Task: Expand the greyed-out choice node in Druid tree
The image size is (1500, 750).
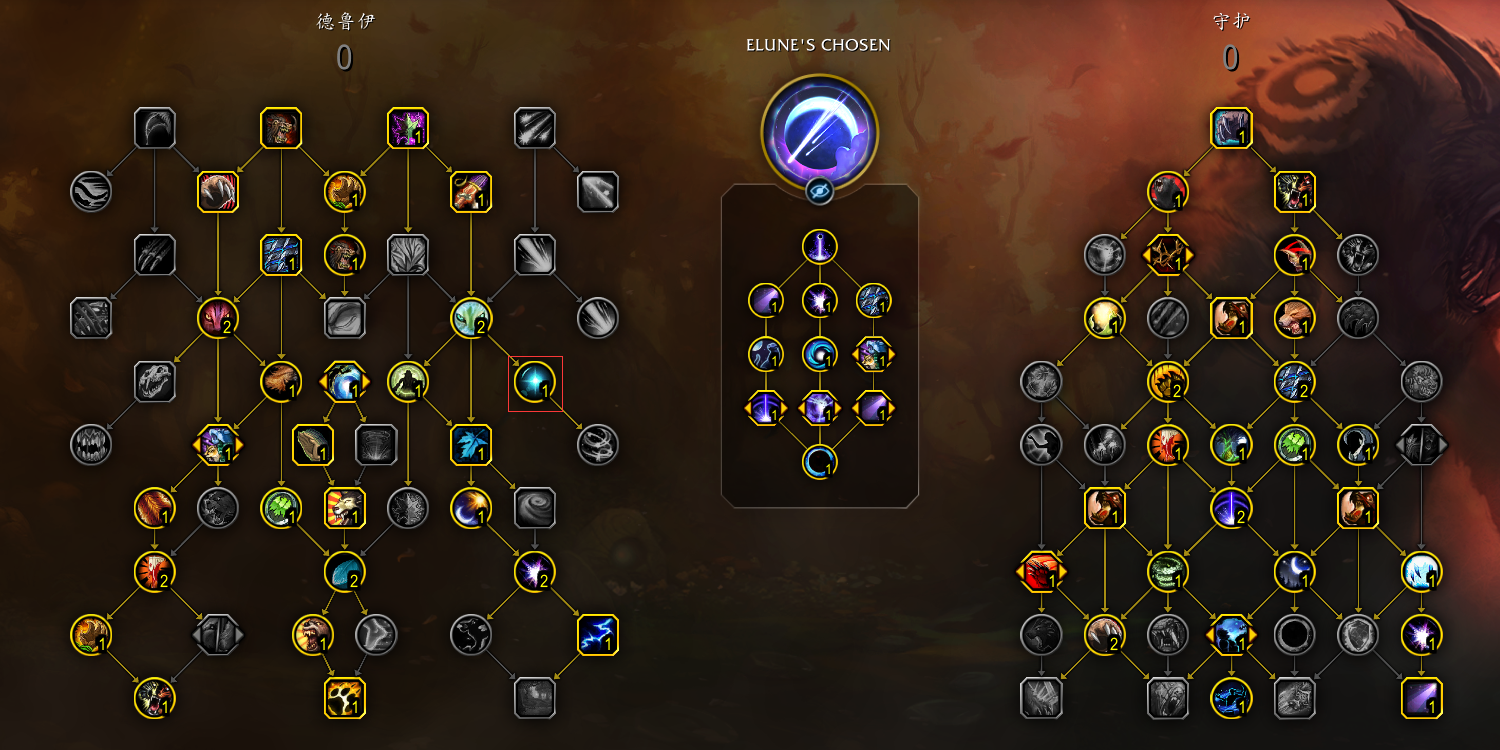Action: (218, 634)
